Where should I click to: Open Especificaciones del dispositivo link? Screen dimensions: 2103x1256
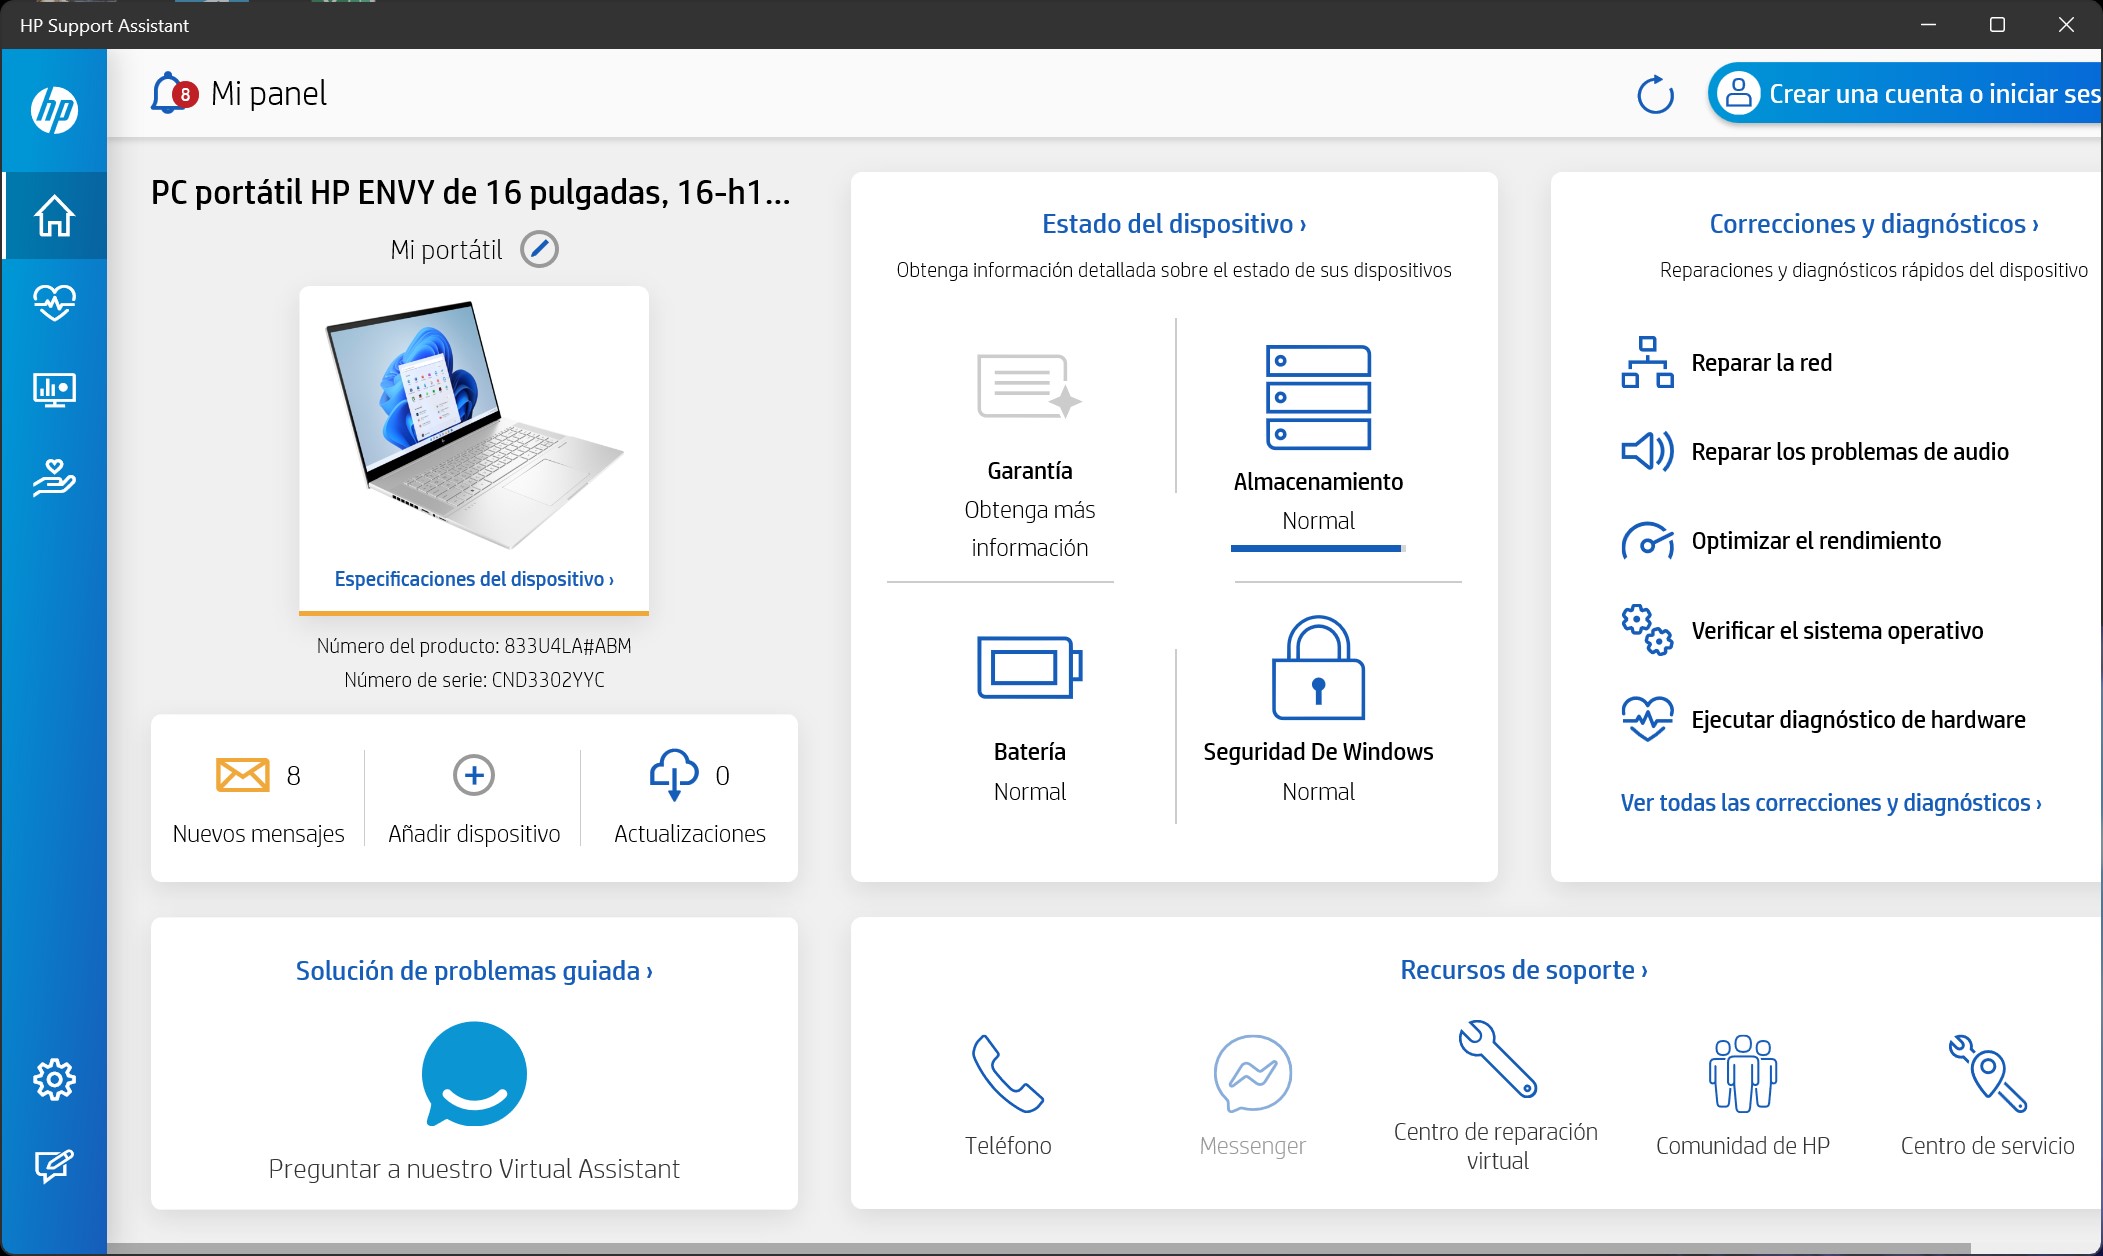pyautogui.click(x=474, y=579)
